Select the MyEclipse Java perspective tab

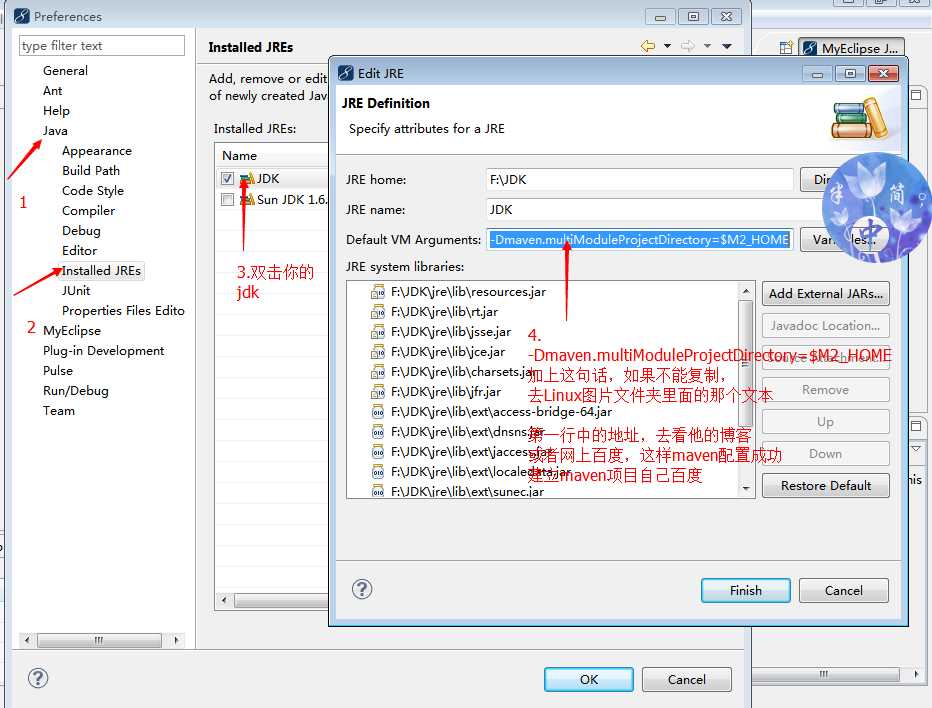click(852, 48)
